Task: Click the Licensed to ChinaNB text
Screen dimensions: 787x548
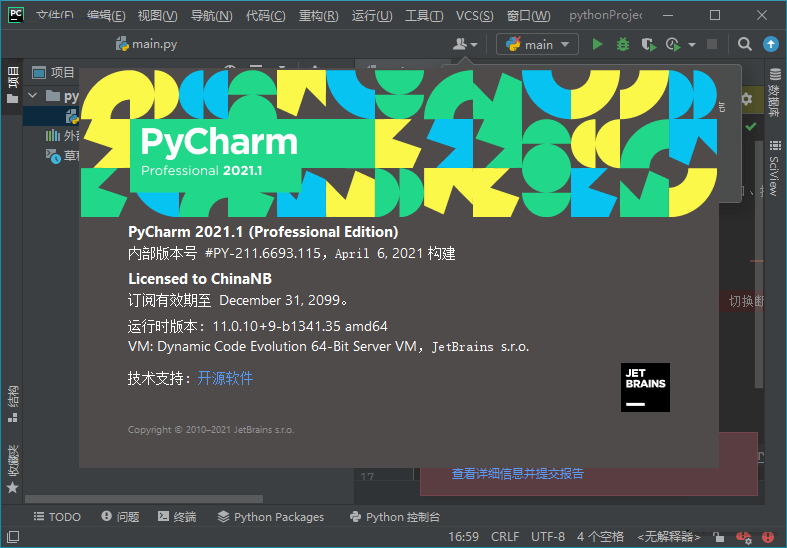Action: tap(200, 279)
